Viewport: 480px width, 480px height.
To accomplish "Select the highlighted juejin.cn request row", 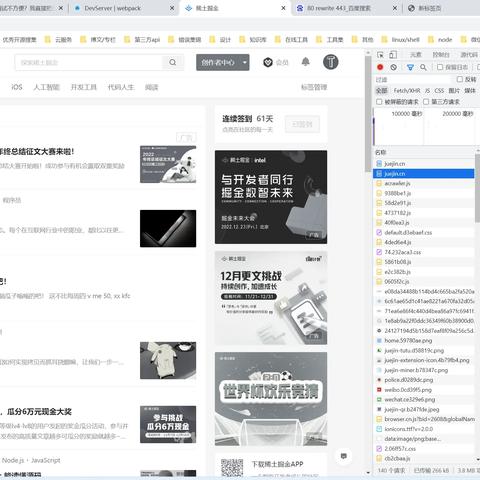I will click(424, 173).
